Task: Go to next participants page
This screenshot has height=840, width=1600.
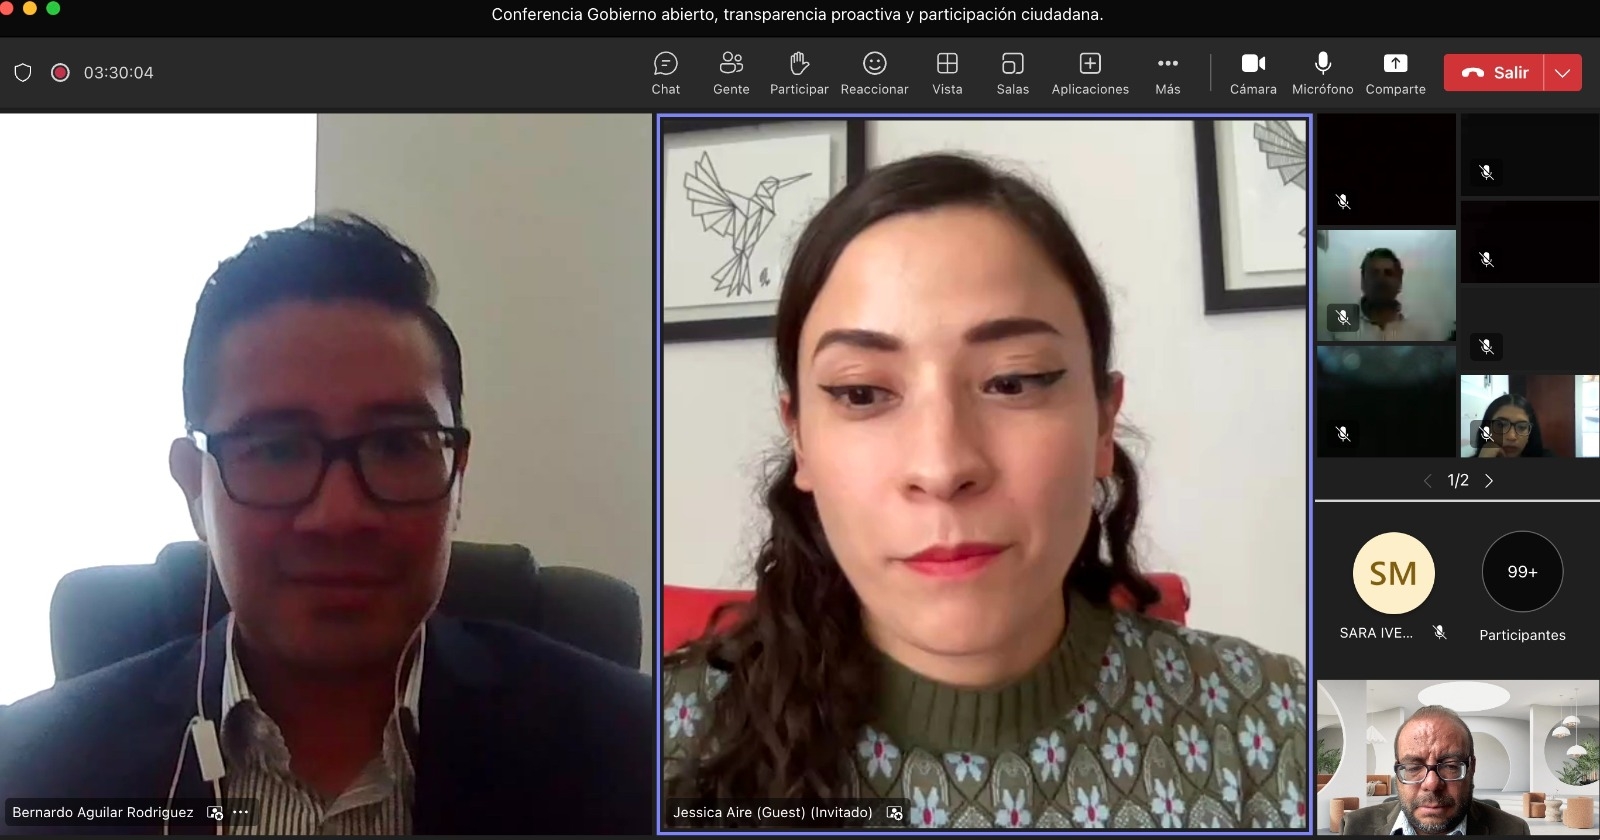Action: 1489,481
